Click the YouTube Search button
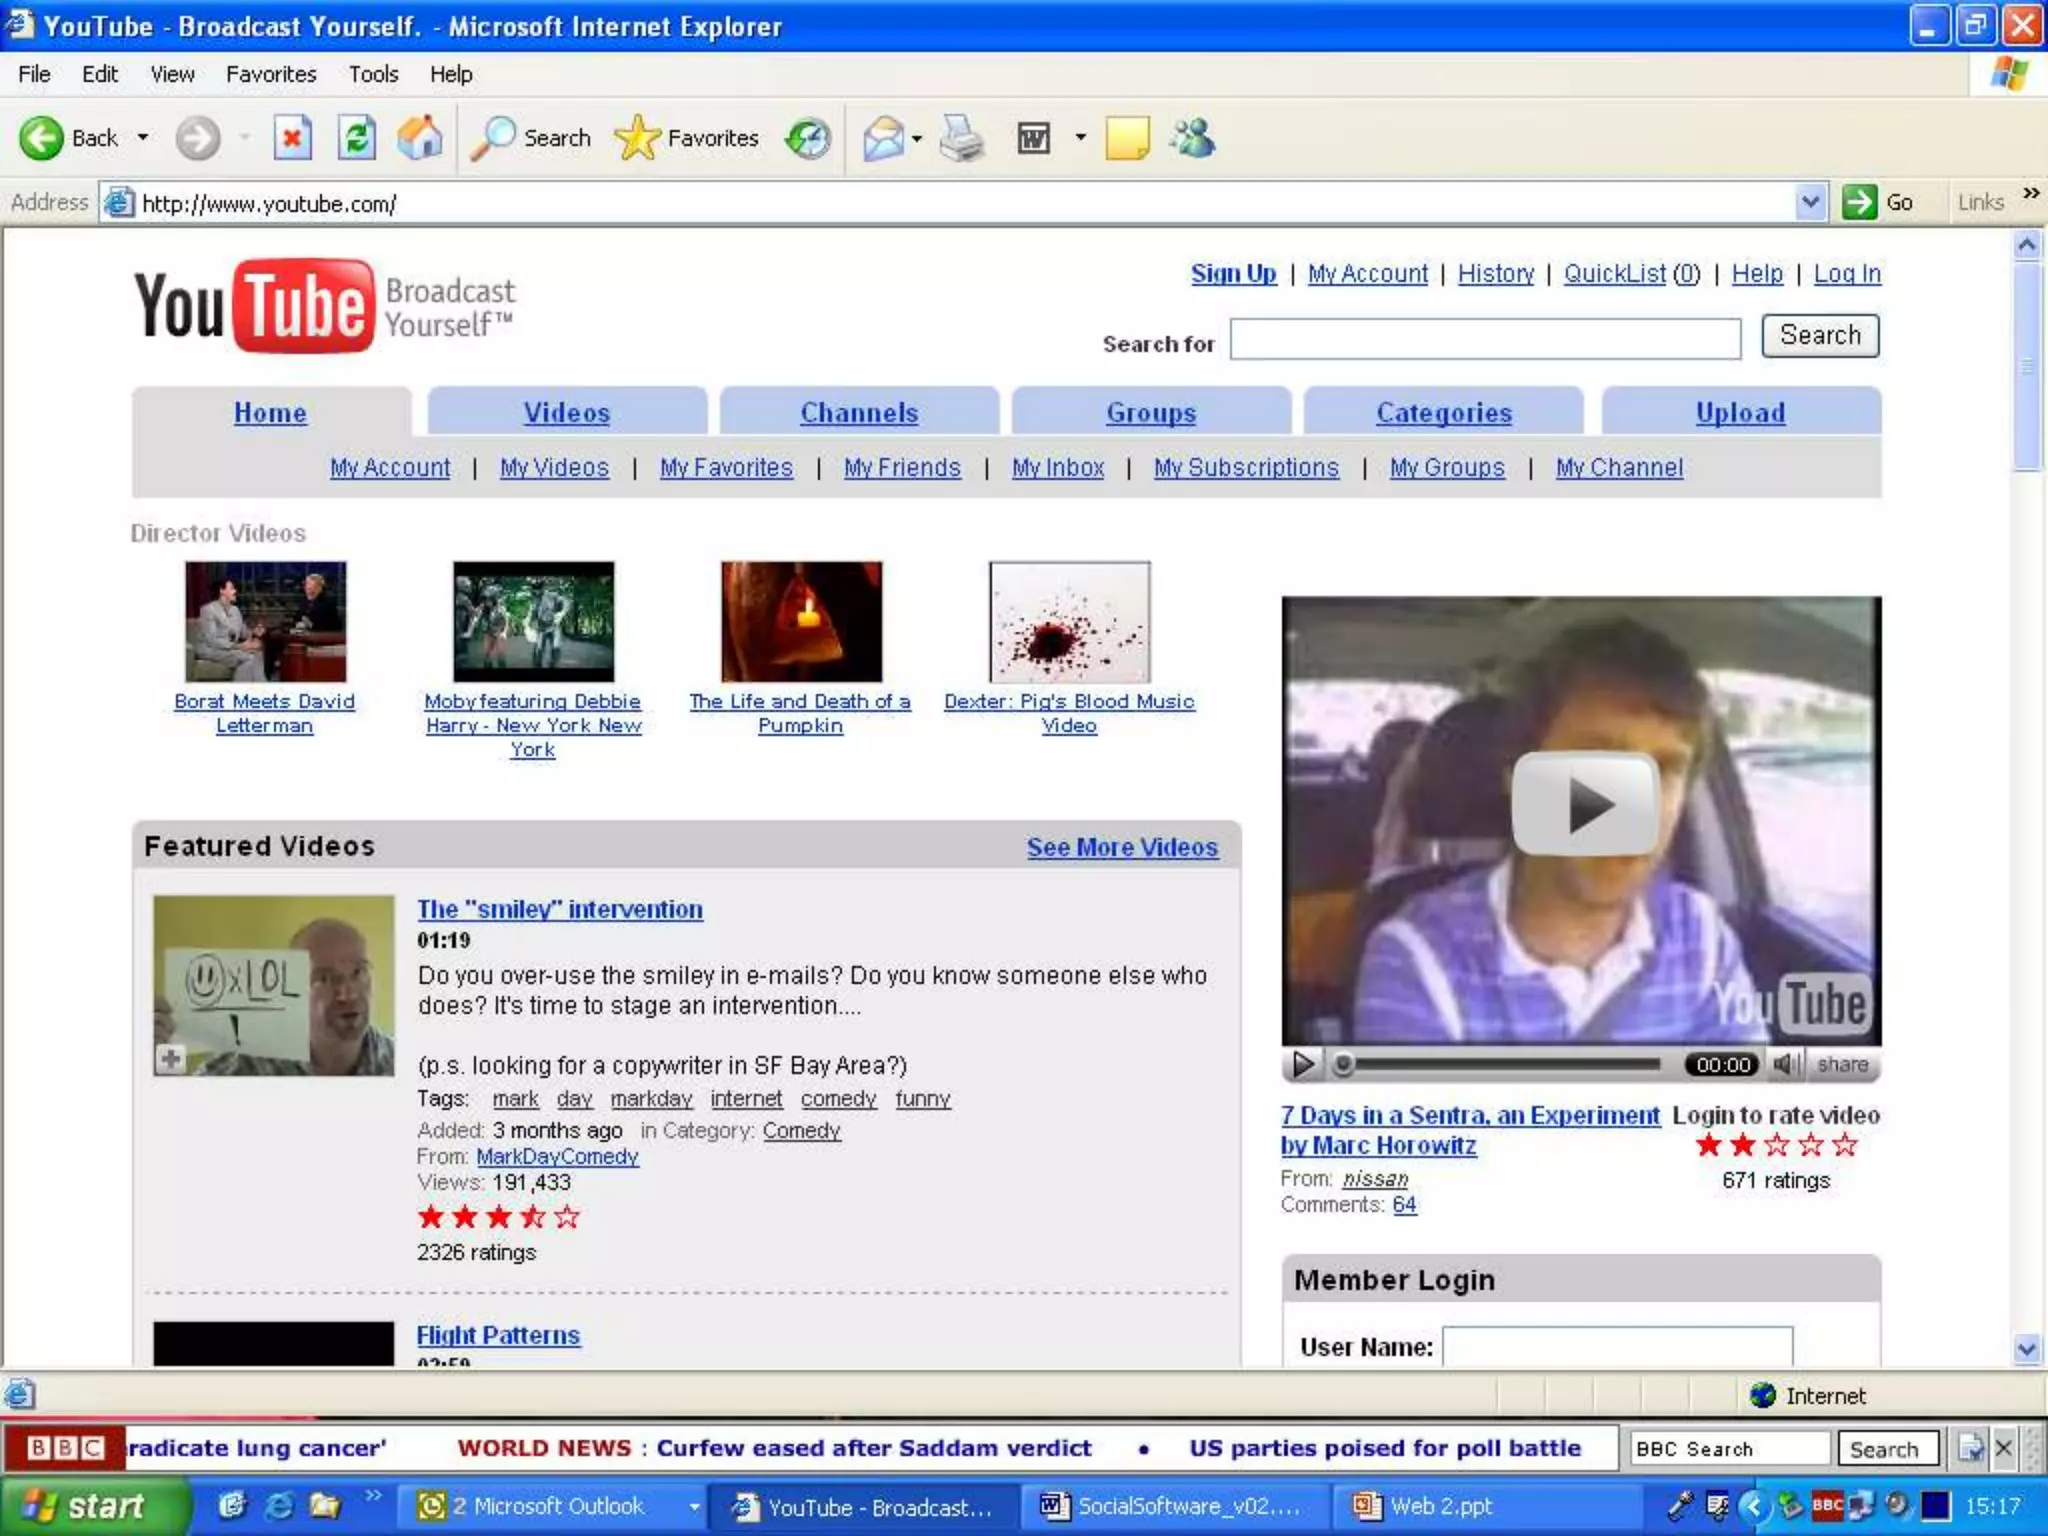 tap(1820, 336)
